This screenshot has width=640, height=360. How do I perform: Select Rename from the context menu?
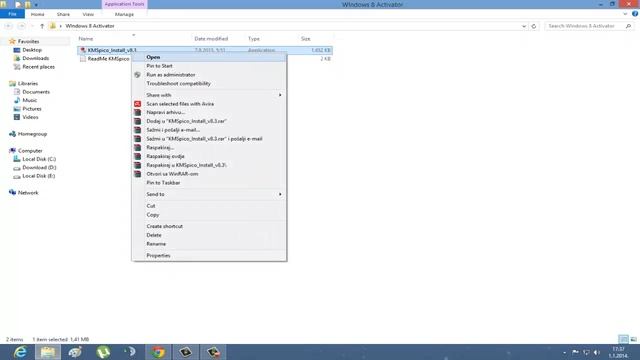tap(209, 244)
